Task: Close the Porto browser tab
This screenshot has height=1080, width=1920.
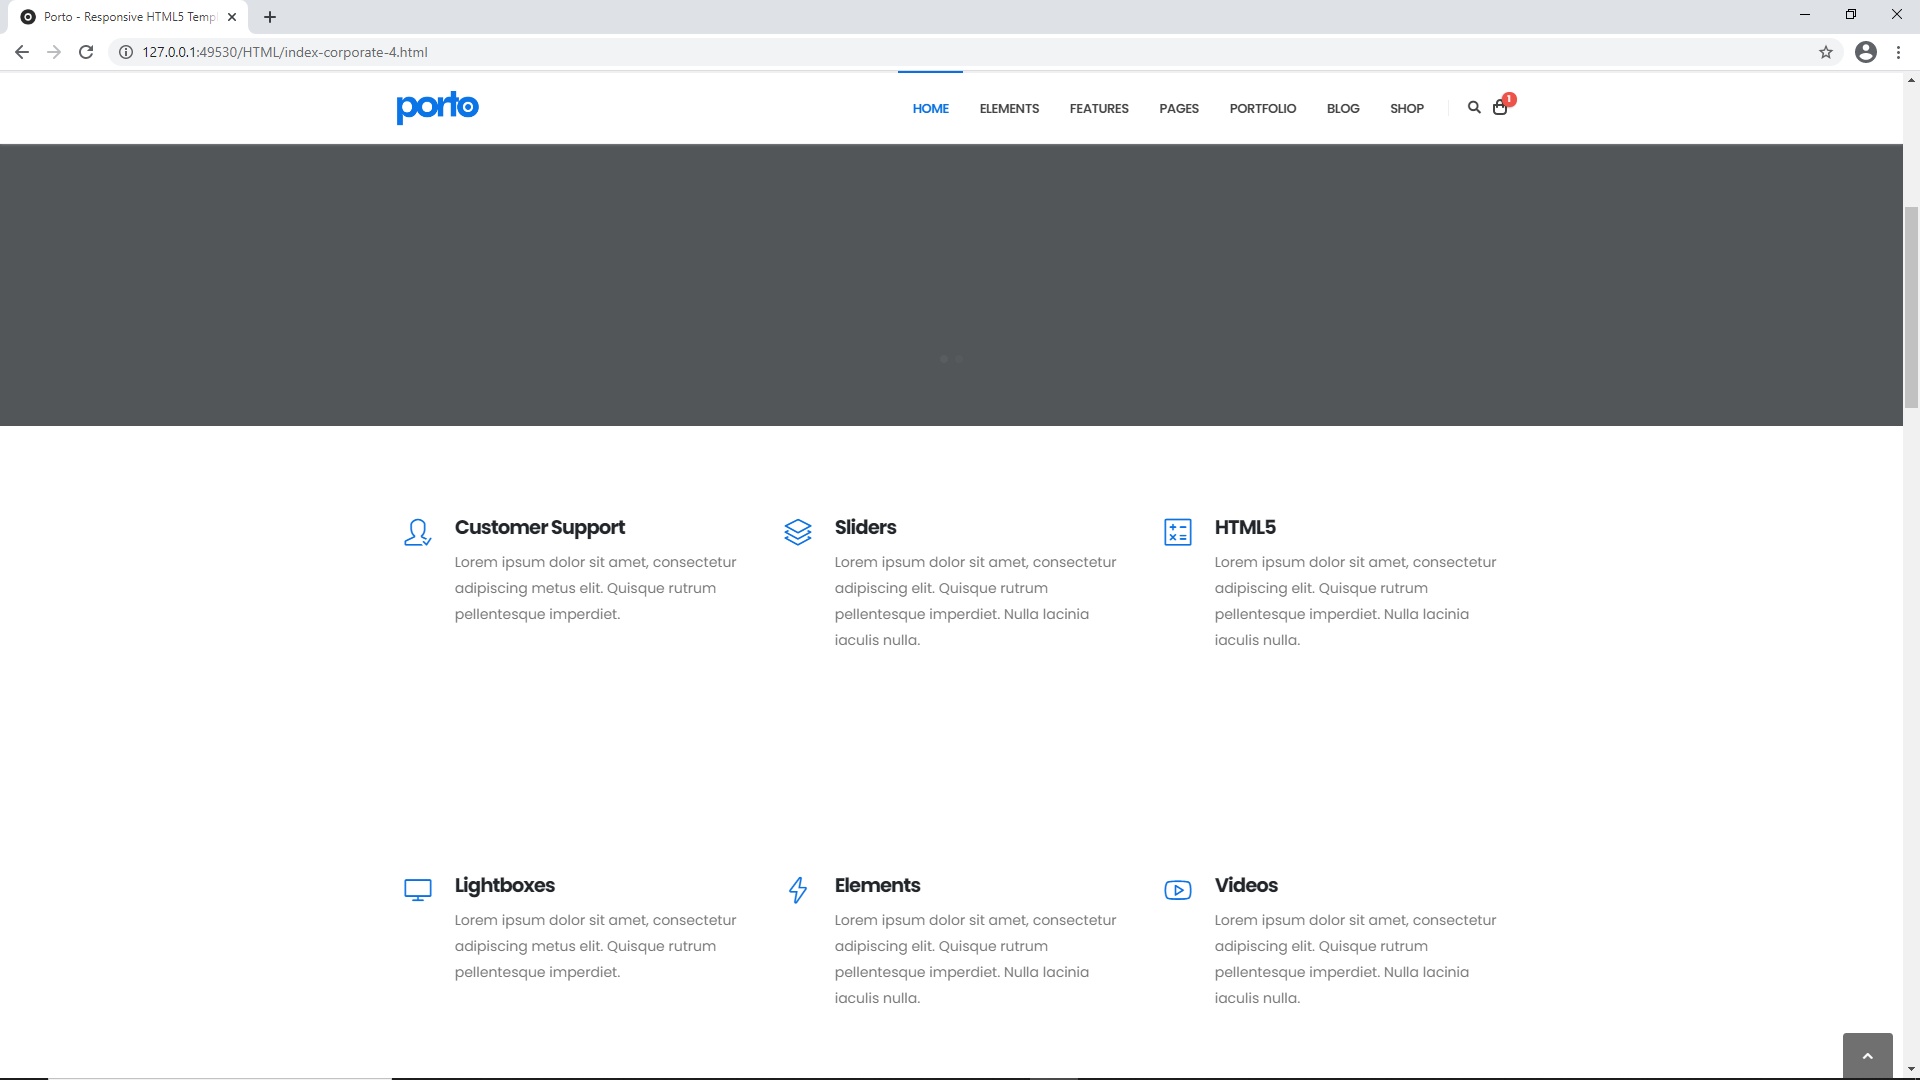Action: click(x=232, y=17)
